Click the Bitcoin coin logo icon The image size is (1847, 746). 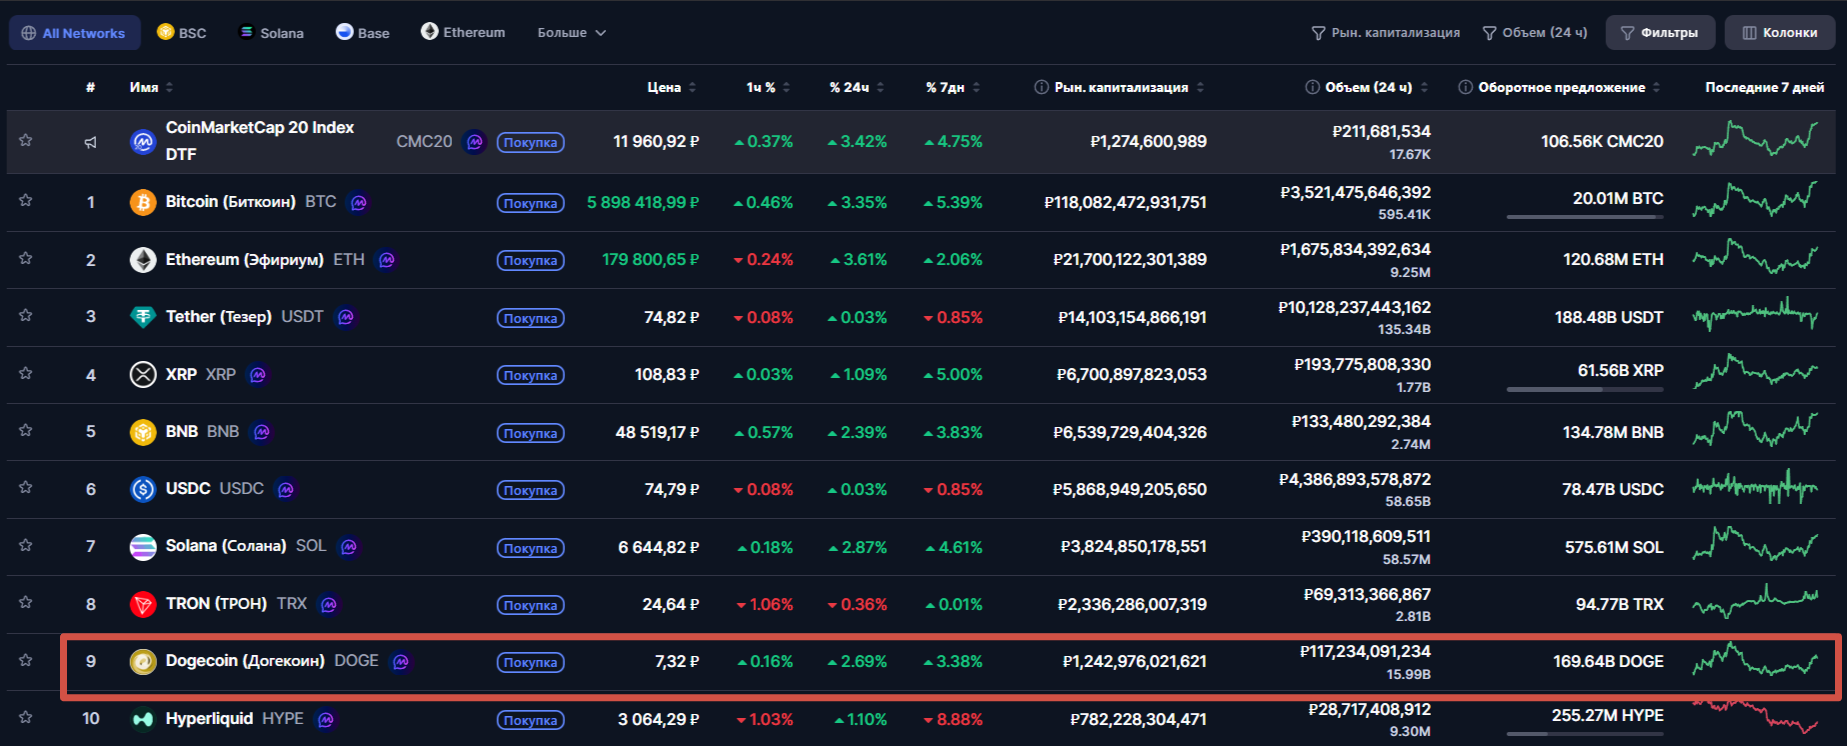143,202
